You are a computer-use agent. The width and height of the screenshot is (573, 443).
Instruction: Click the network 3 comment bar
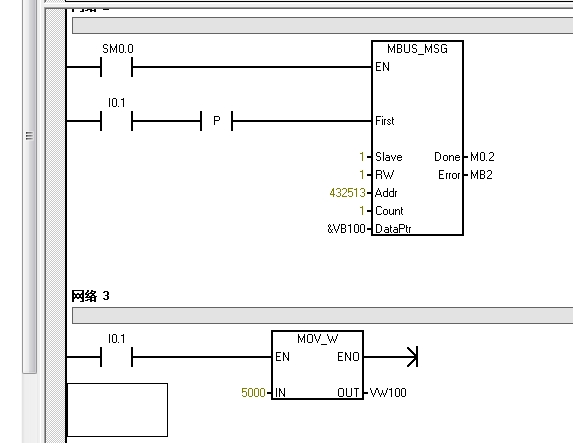click(322, 315)
